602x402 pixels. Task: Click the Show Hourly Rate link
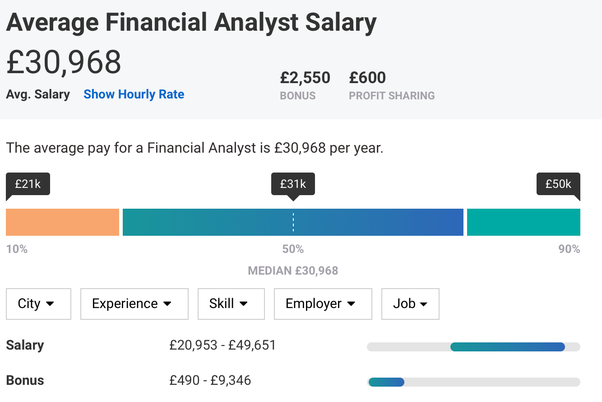click(133, 95)
